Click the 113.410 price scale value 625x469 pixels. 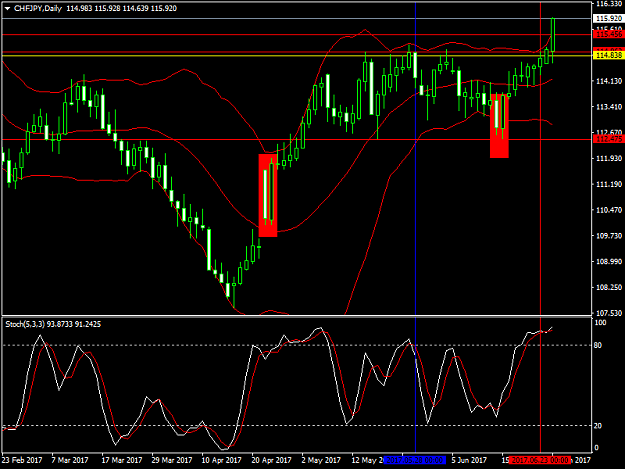tap(609, 107)
